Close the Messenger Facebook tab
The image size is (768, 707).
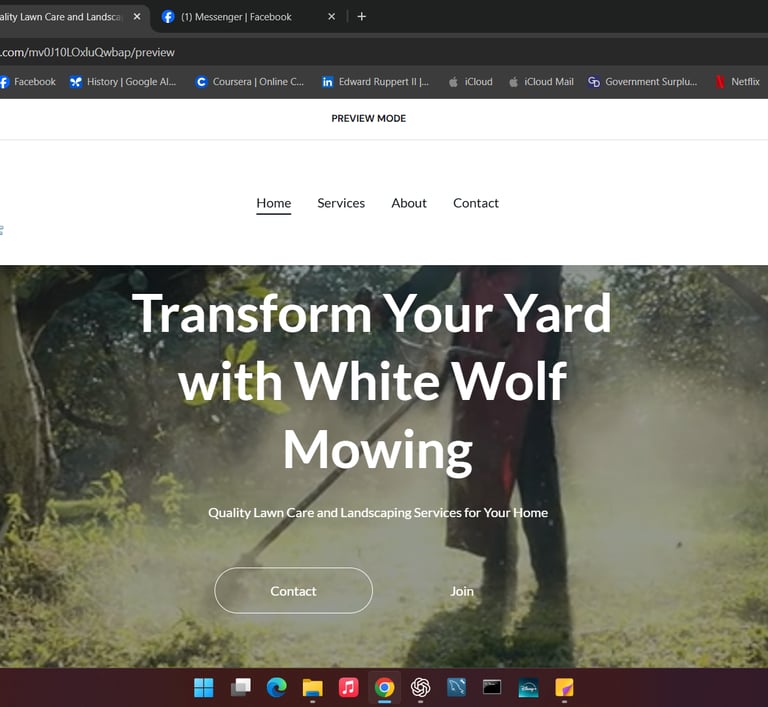click(332, 17)
